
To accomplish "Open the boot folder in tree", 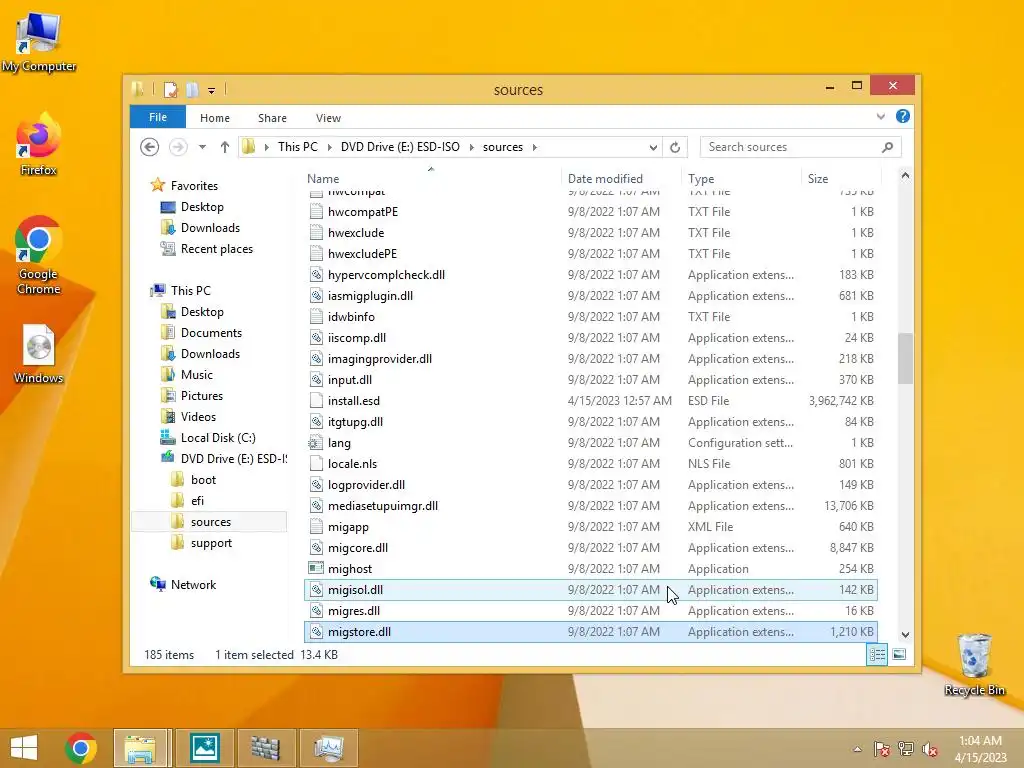I will [203, 479].
